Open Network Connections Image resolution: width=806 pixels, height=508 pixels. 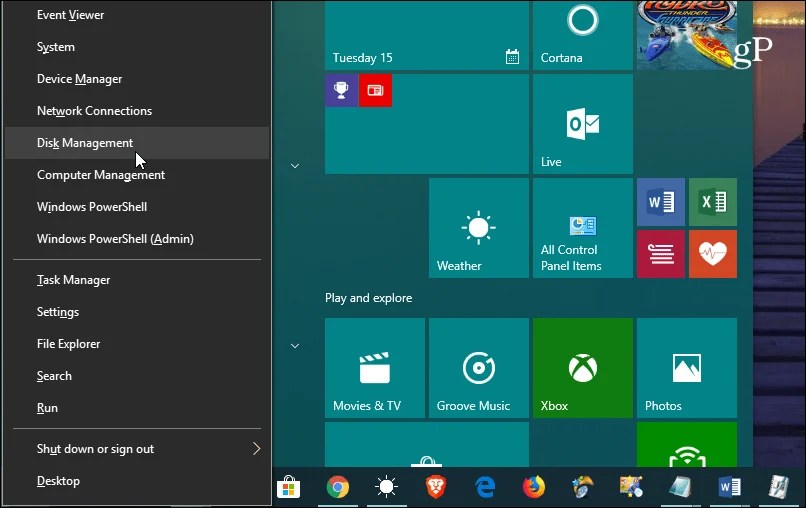coord(137,111)
